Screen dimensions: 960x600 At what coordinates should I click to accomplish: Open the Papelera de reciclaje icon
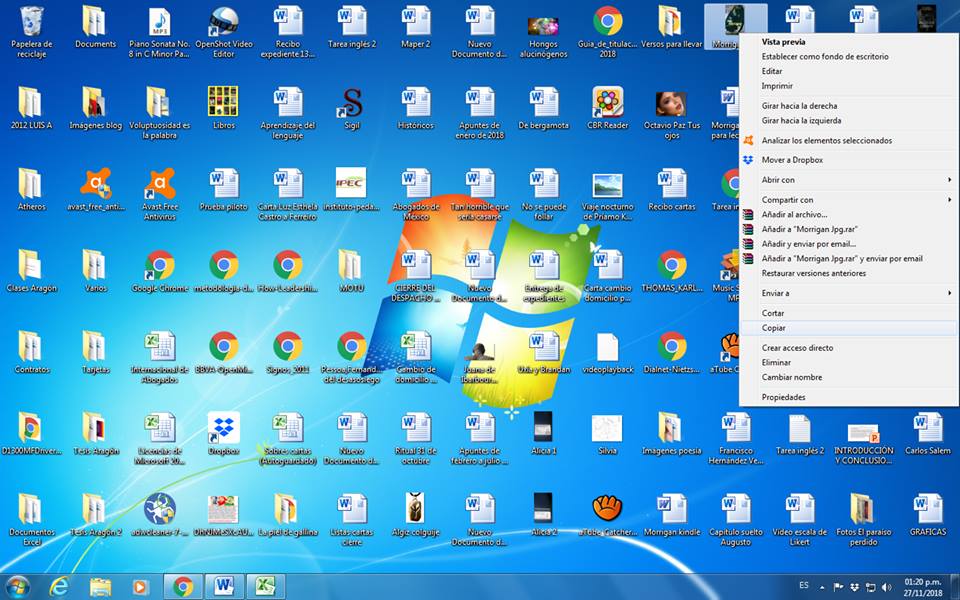click(x=32, y=22)
